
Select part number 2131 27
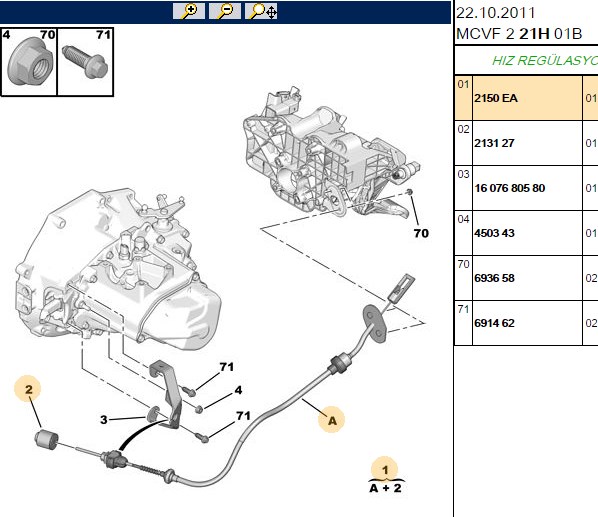coord(494,143)
